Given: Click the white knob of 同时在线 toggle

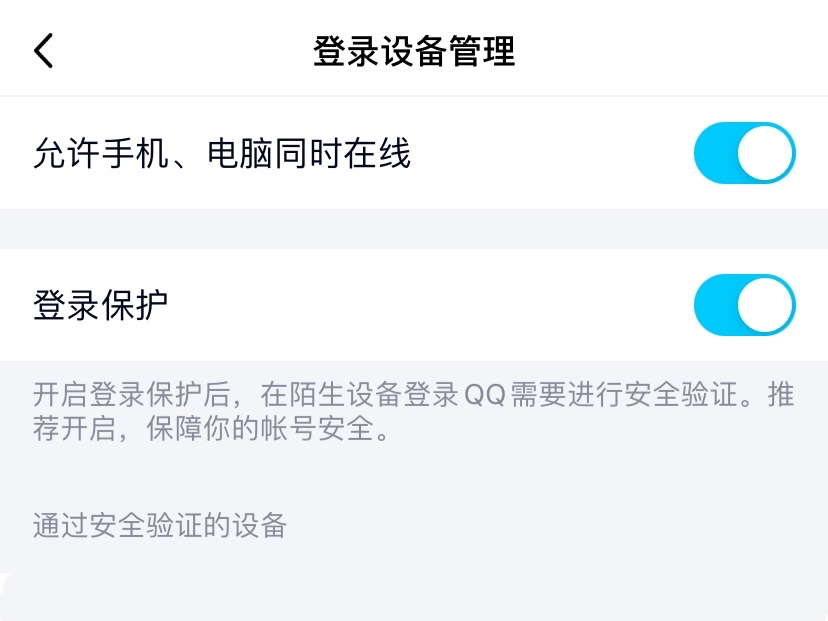Looking at the screenshot, I should [x=766, y=153].
